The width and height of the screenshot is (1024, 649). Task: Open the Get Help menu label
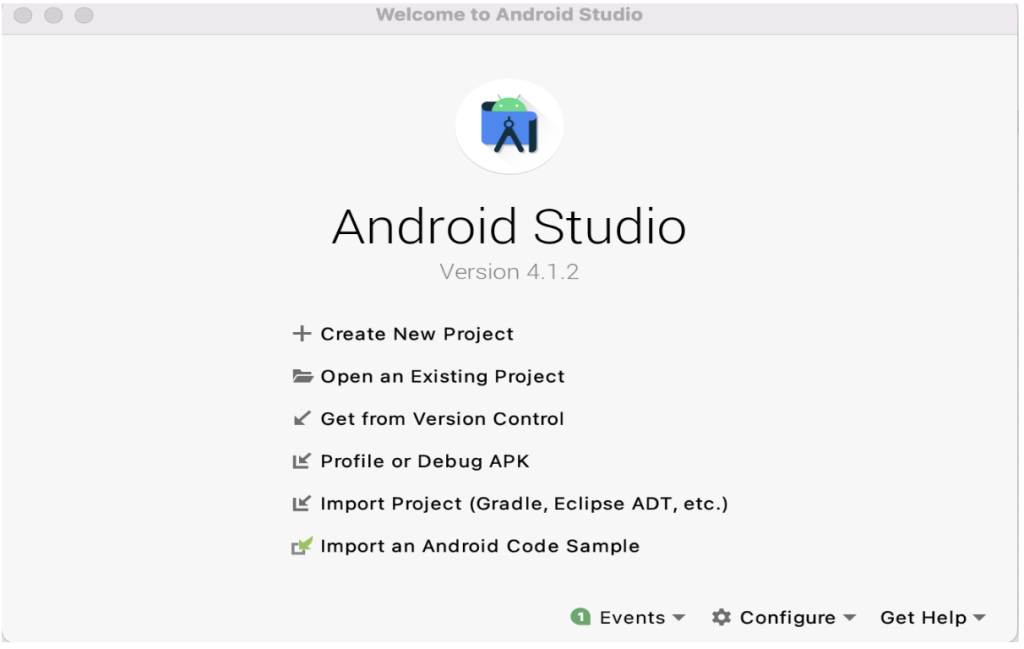click(x=923, y=618)
